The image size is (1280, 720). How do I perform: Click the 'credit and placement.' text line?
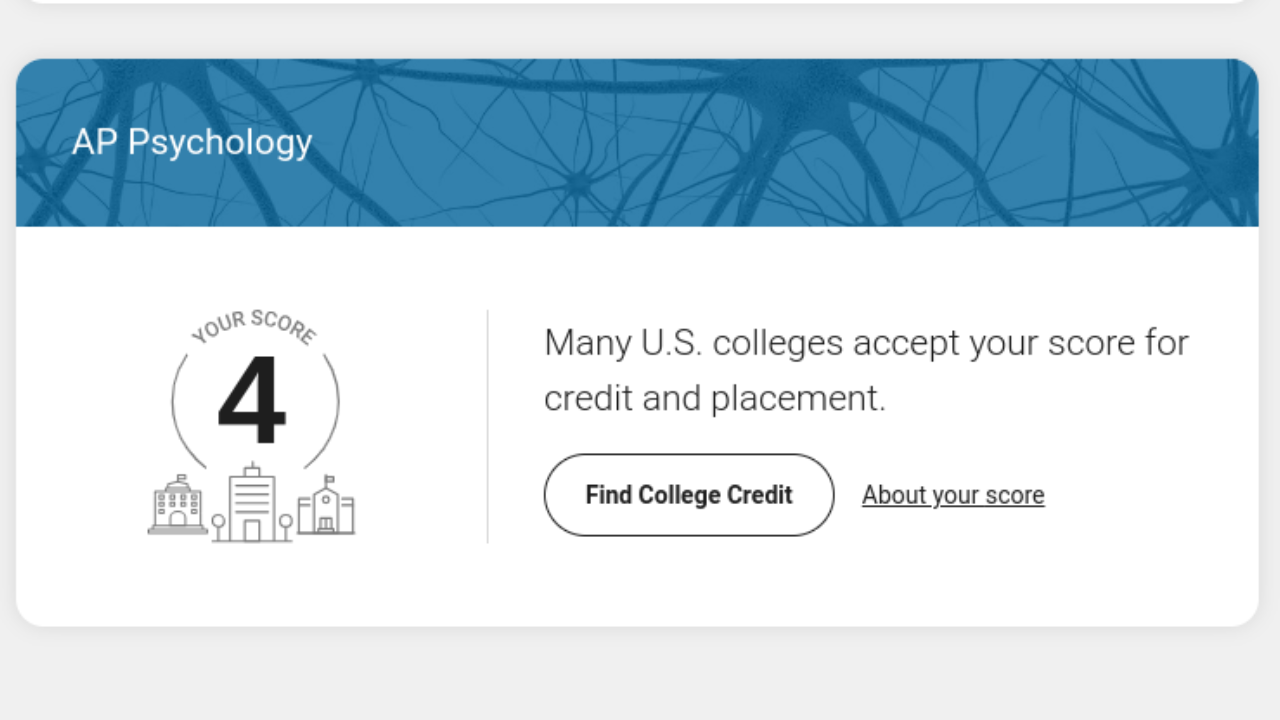click(x=715, y=398)
